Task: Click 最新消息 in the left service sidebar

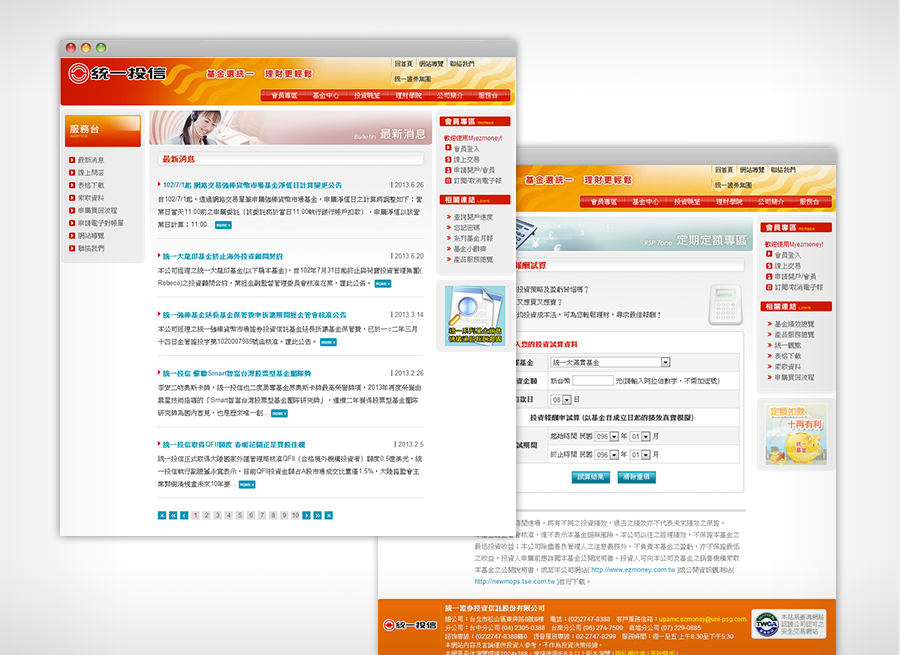Action: 91,160
